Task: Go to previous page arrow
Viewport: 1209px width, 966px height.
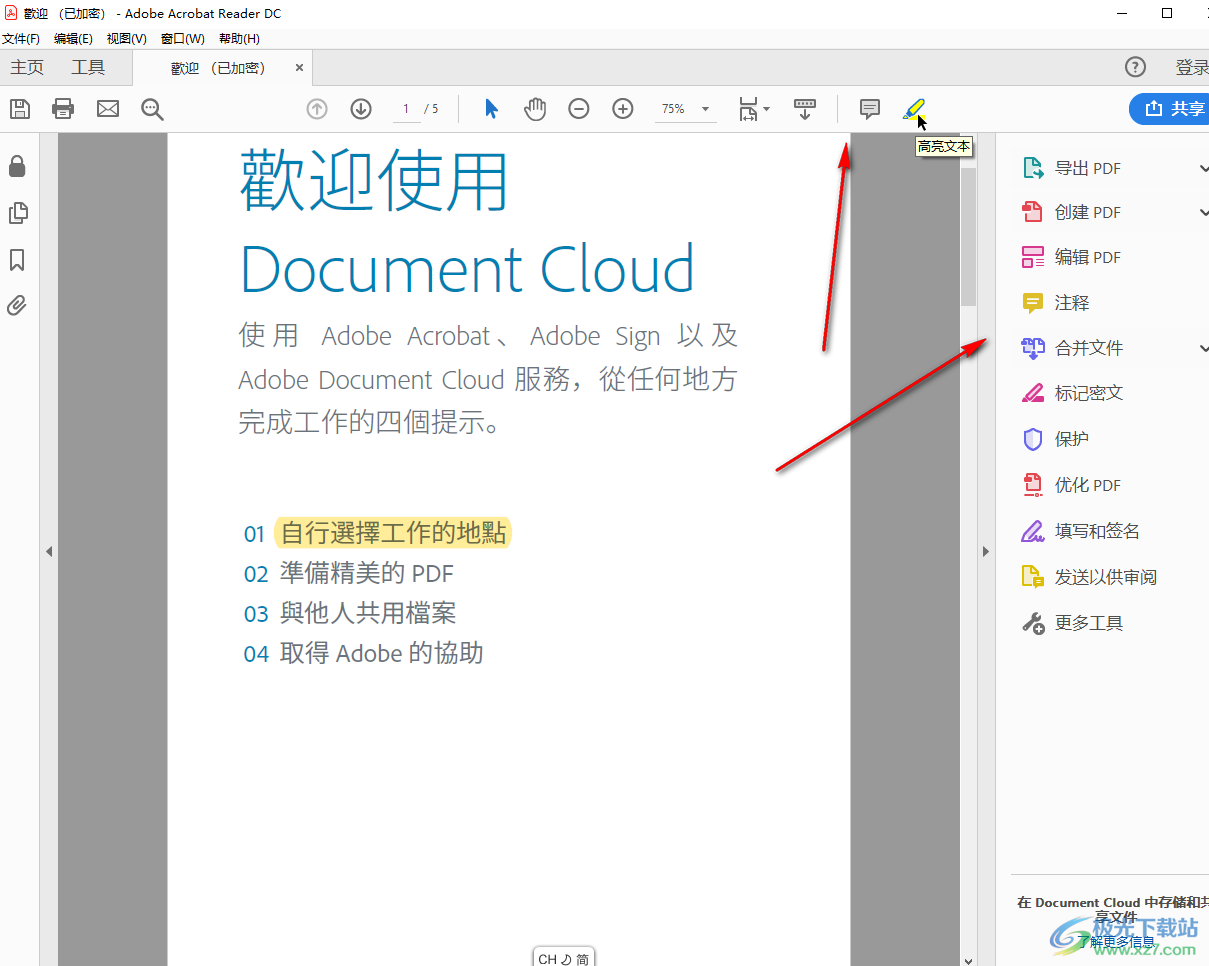Action: [x=317, y=109]
